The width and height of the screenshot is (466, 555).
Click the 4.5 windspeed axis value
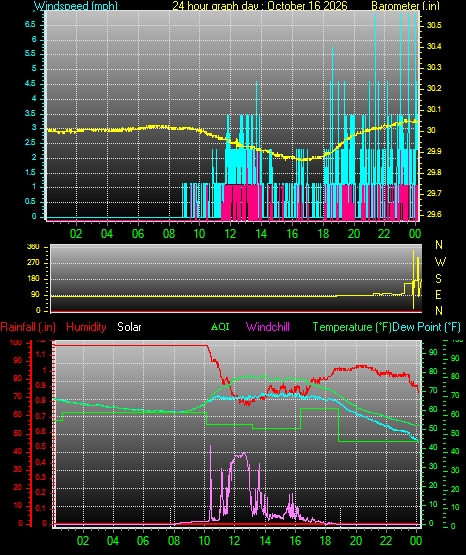coord(30,83)
